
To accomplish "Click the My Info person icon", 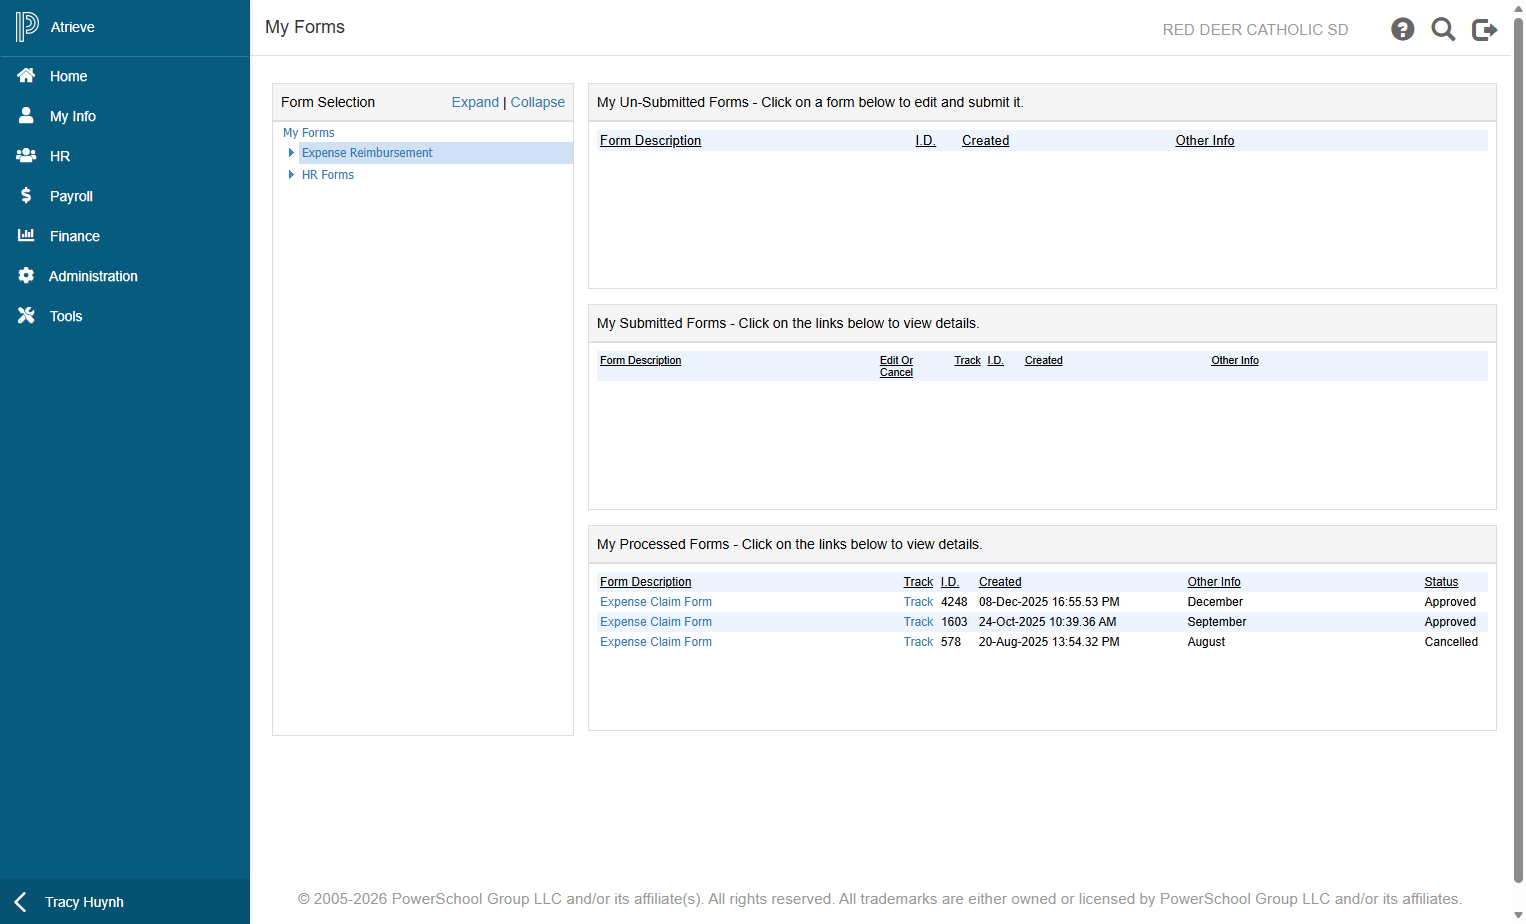I will pyautogui.click(x=26, y=116).
